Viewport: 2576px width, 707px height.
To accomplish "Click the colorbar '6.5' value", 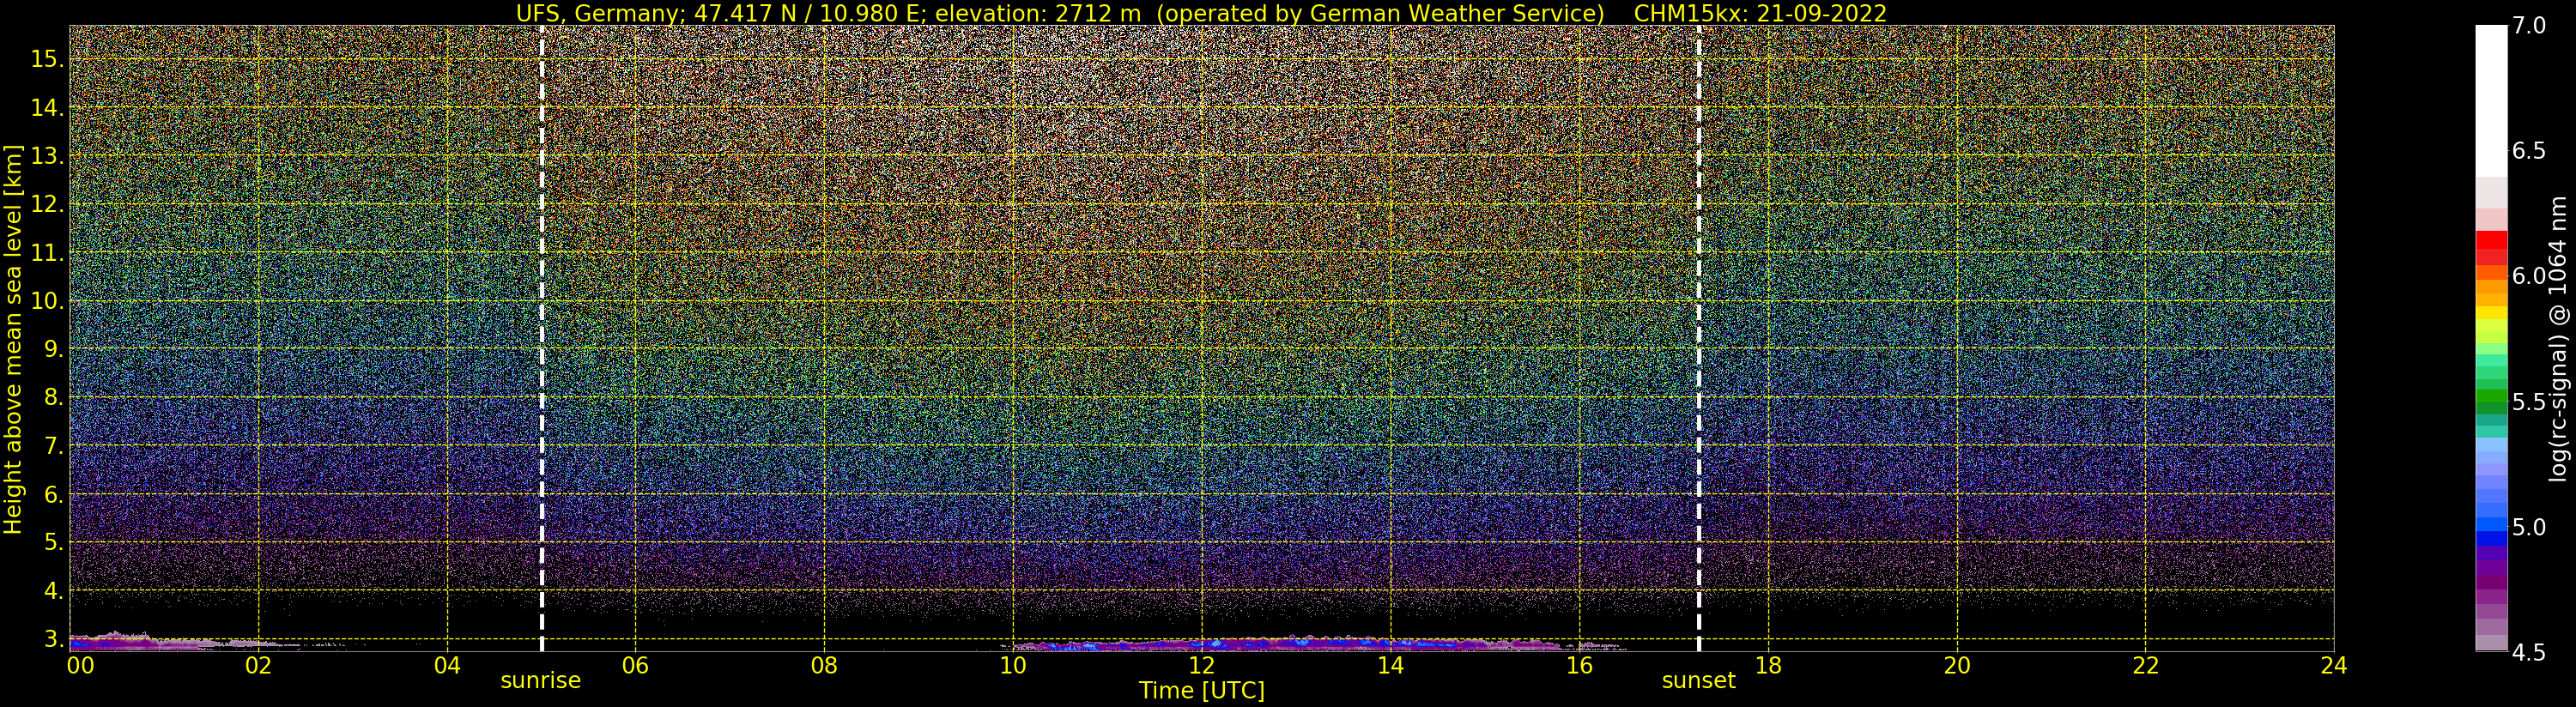I will tap(2527, 151).
